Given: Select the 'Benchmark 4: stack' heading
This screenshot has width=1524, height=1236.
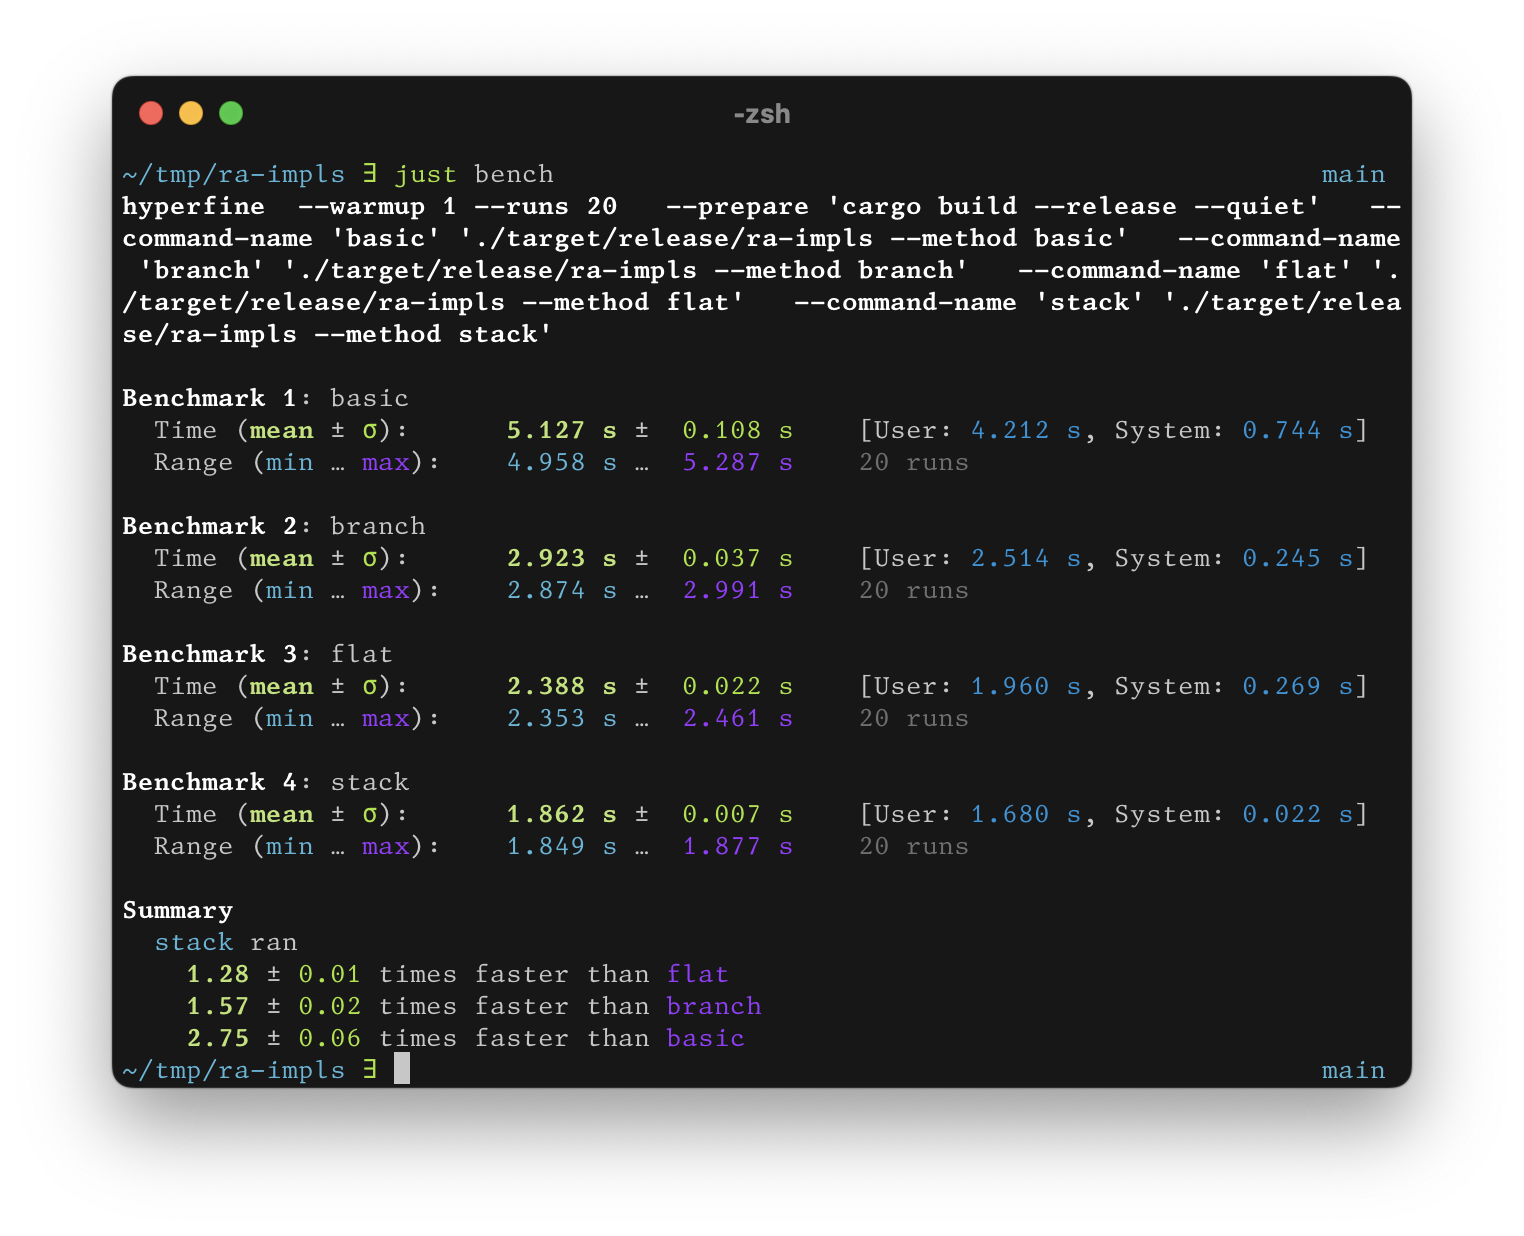Looking at the screenshot, I should 265,782.
